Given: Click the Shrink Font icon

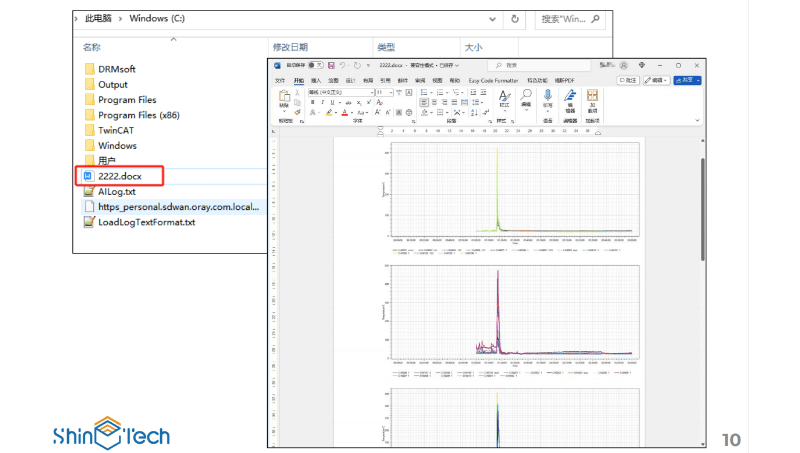Looking at the screenshot, I should click(388, 112).
